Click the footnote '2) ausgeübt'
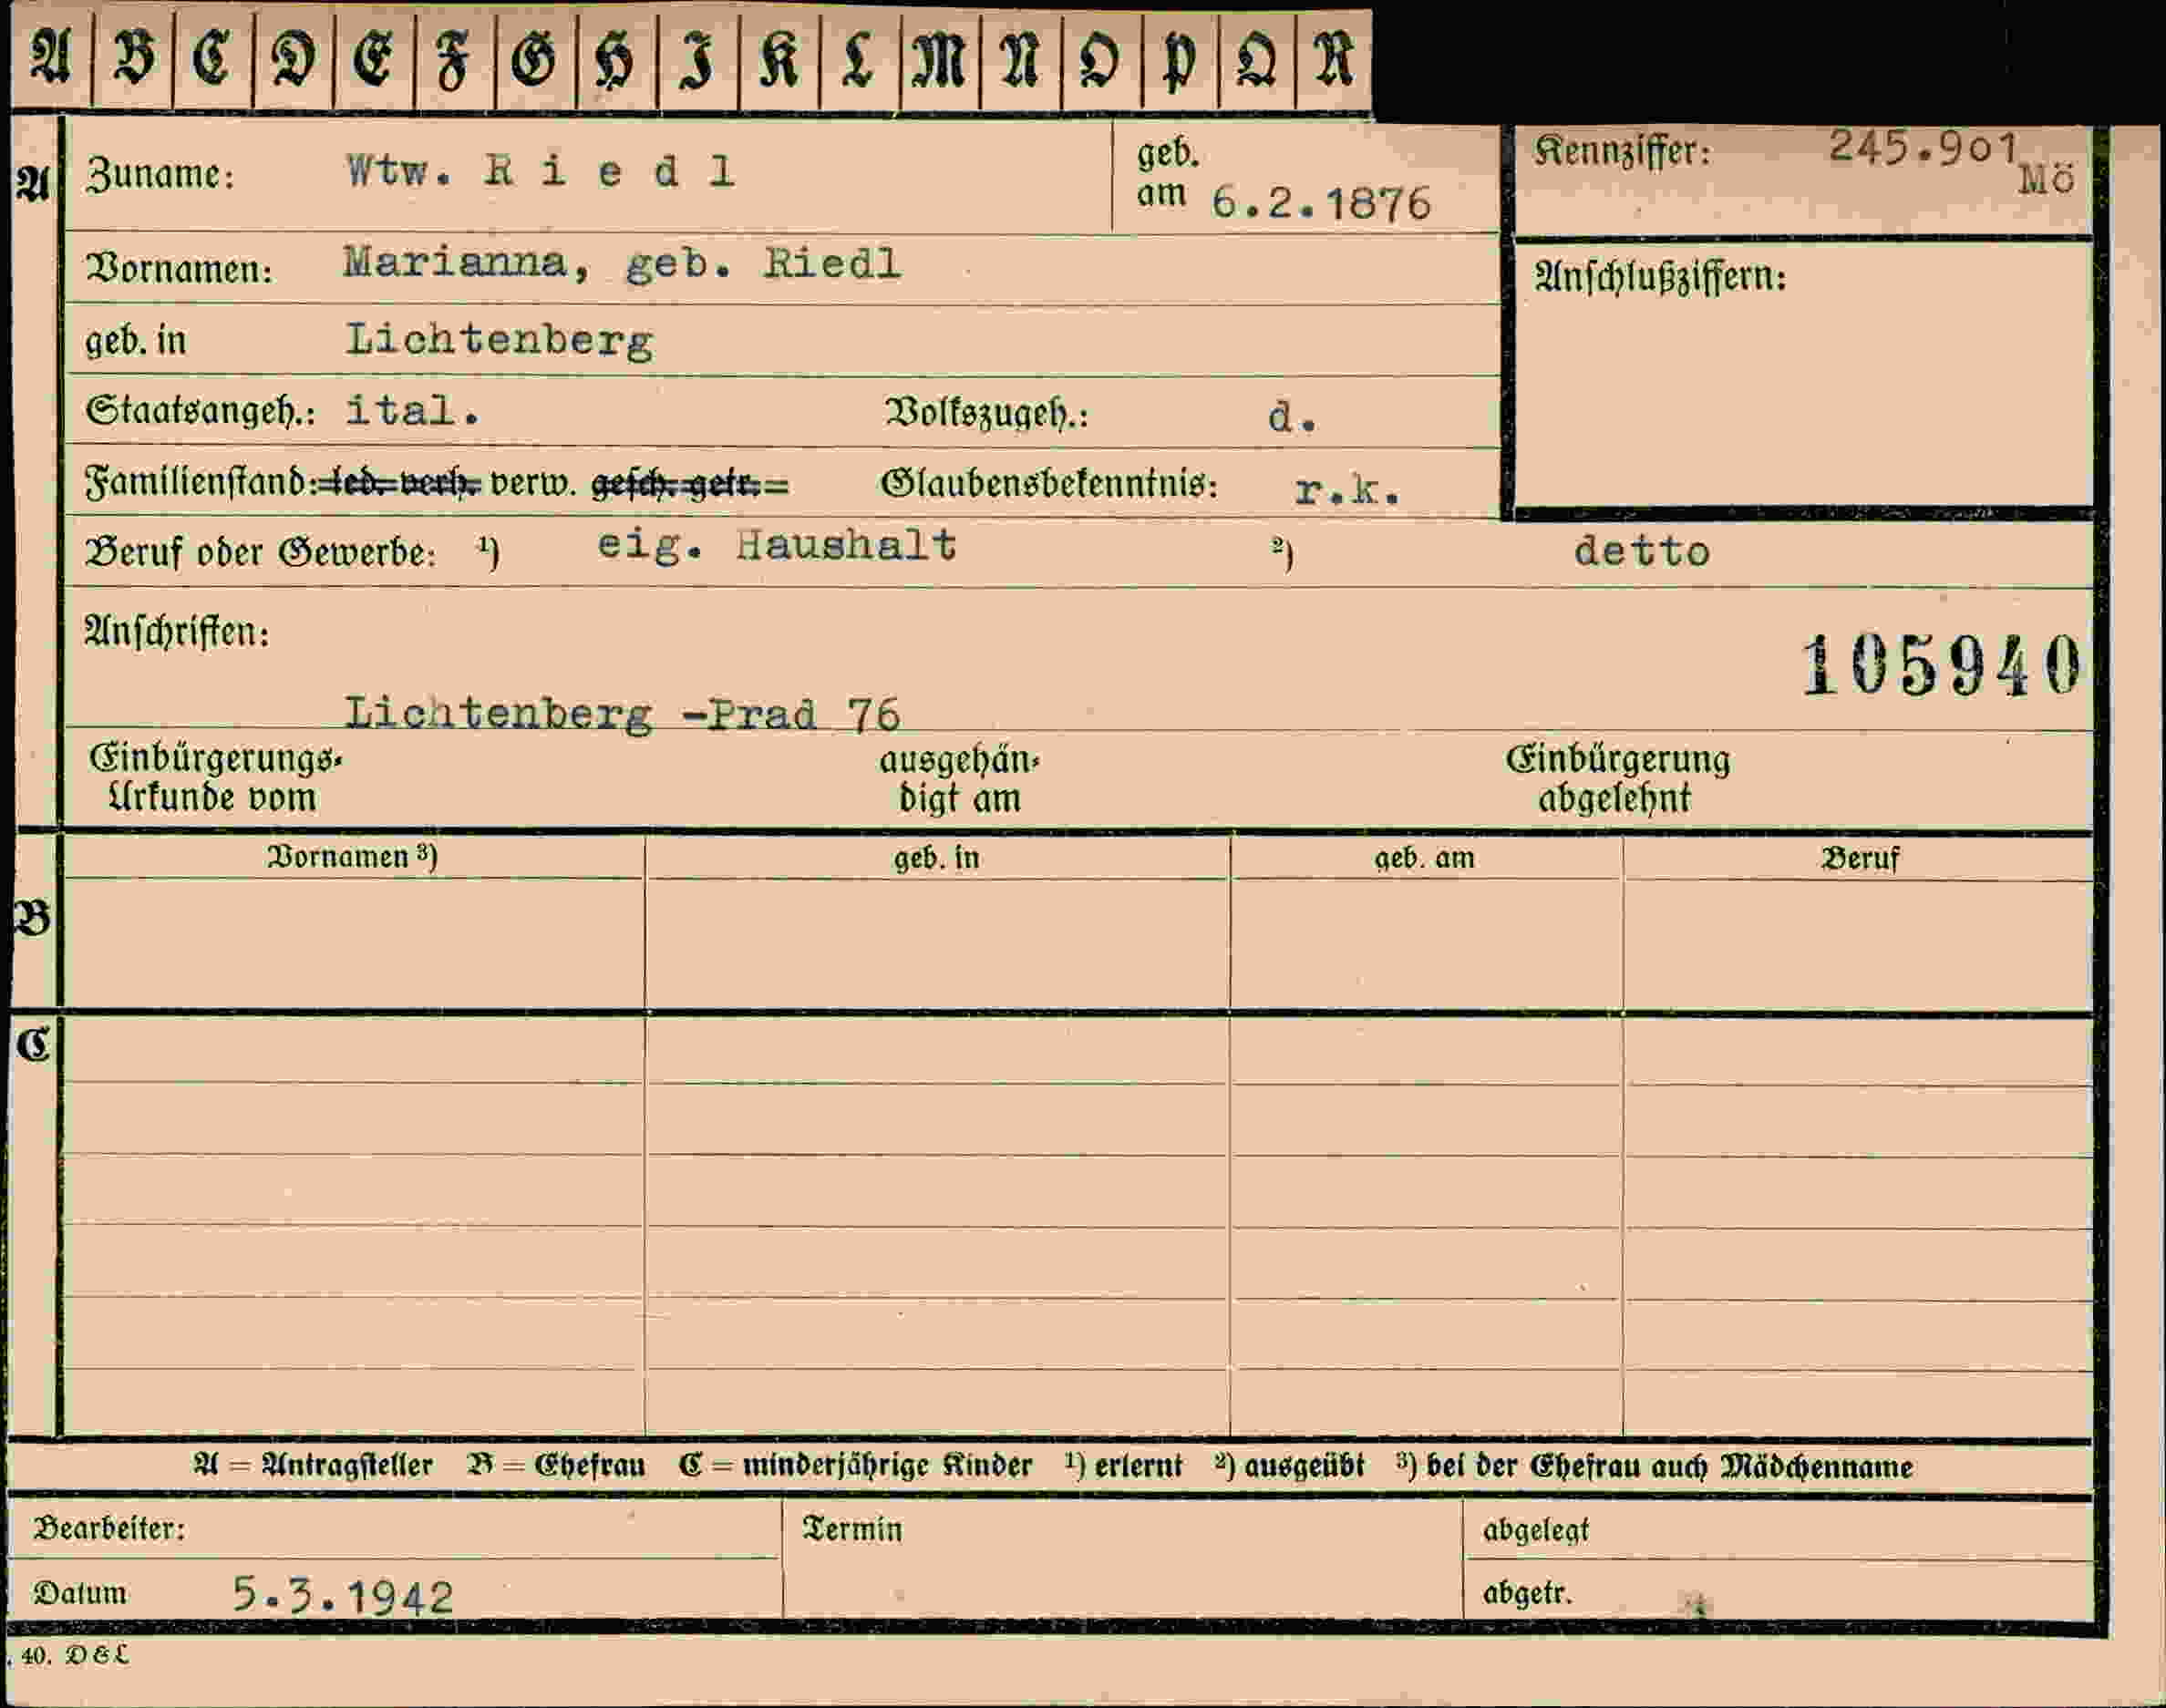This screenshot has width=2166, height=1708. (x=1289, y=1467)
